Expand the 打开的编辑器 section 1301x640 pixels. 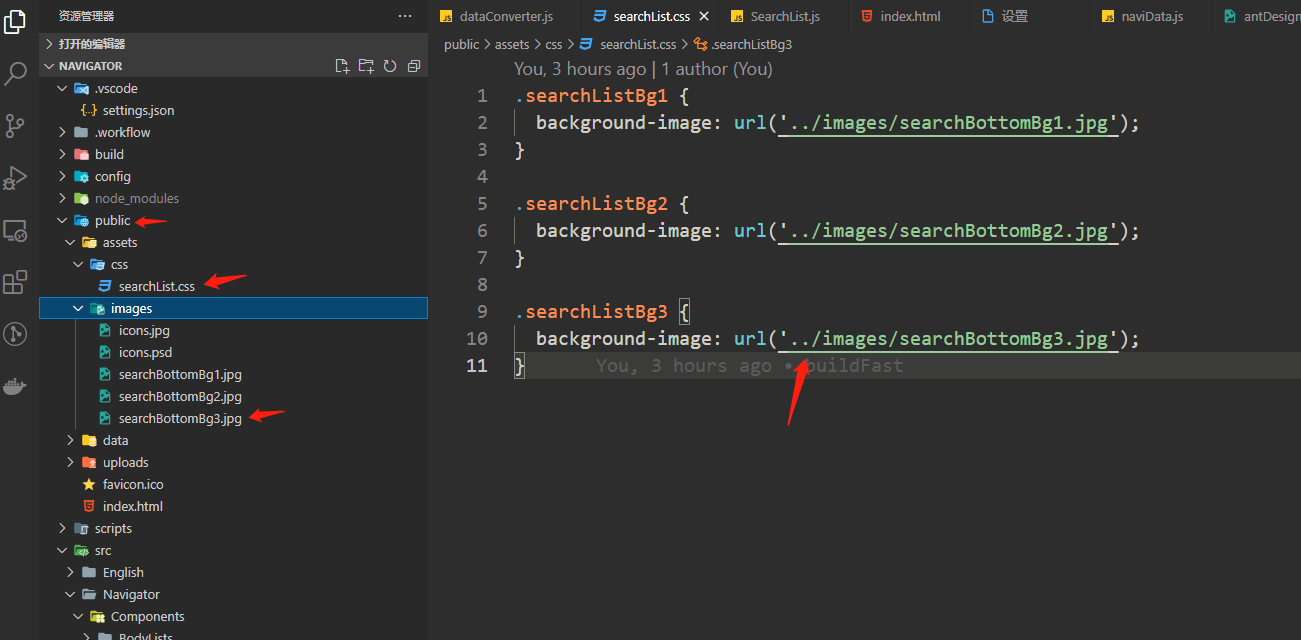[x=49, y=44]
